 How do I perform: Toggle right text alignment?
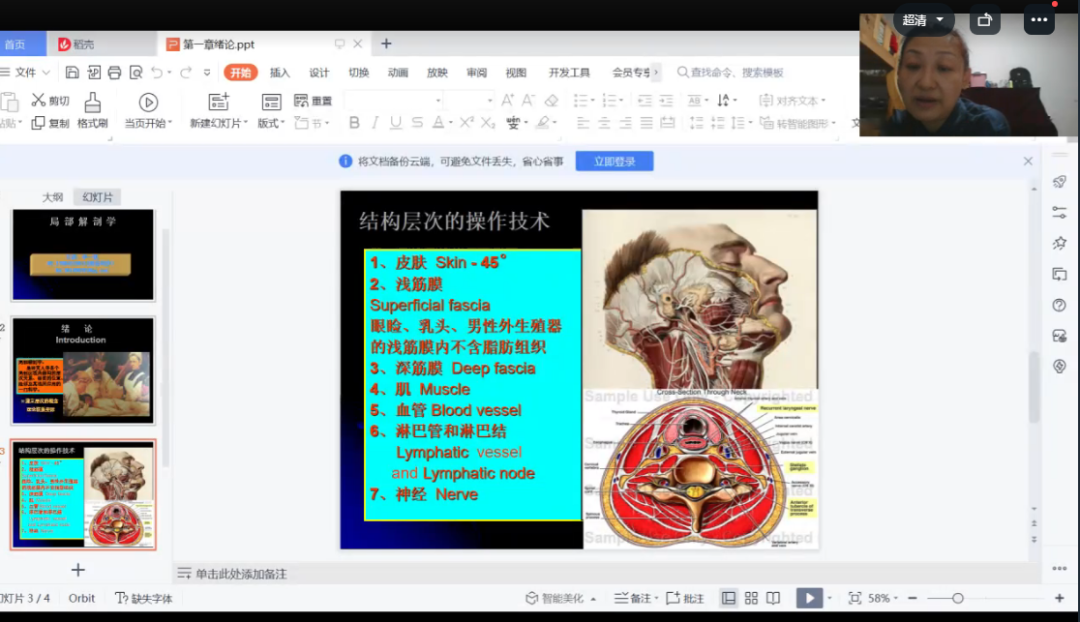(625, 123)
